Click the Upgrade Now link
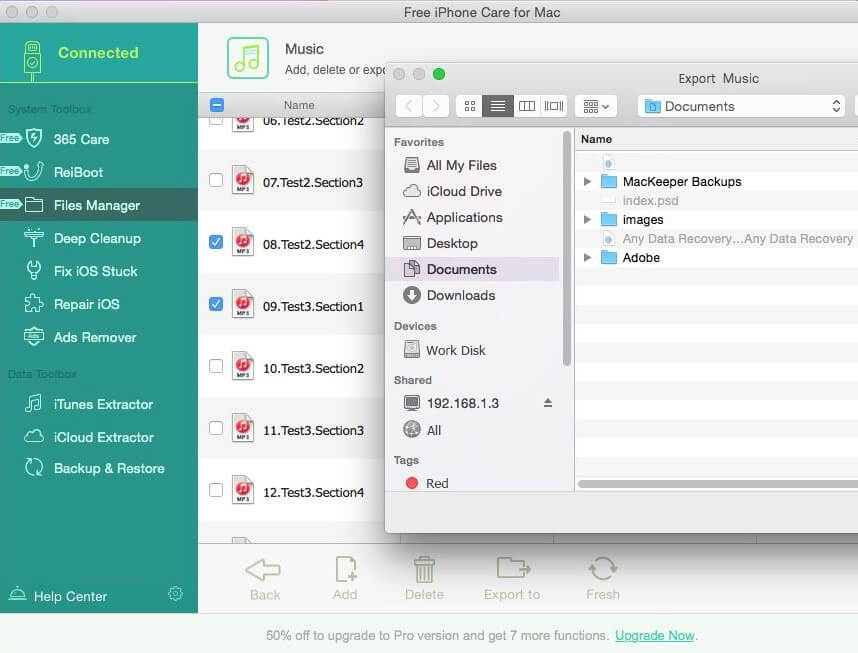Viewport: 858px width, 653px height. point(654,635)
